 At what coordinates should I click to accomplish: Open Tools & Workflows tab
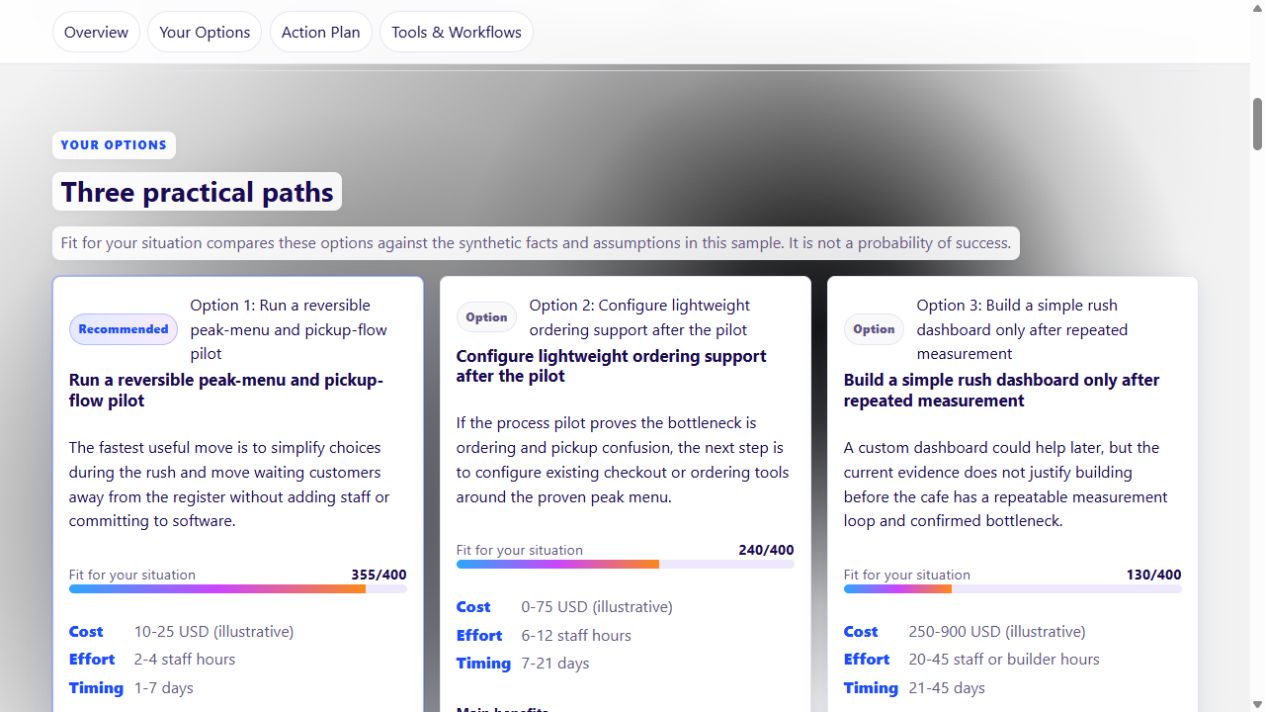point(456,32)
